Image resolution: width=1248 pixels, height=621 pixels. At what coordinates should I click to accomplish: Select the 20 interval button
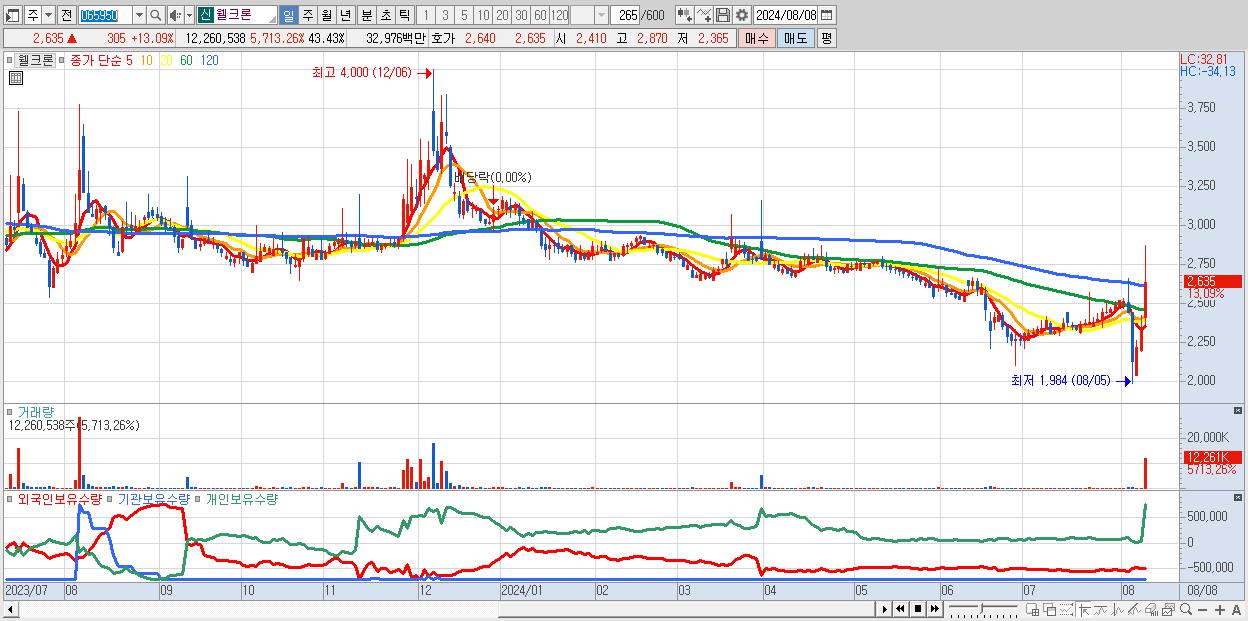[x=502, y=15]
